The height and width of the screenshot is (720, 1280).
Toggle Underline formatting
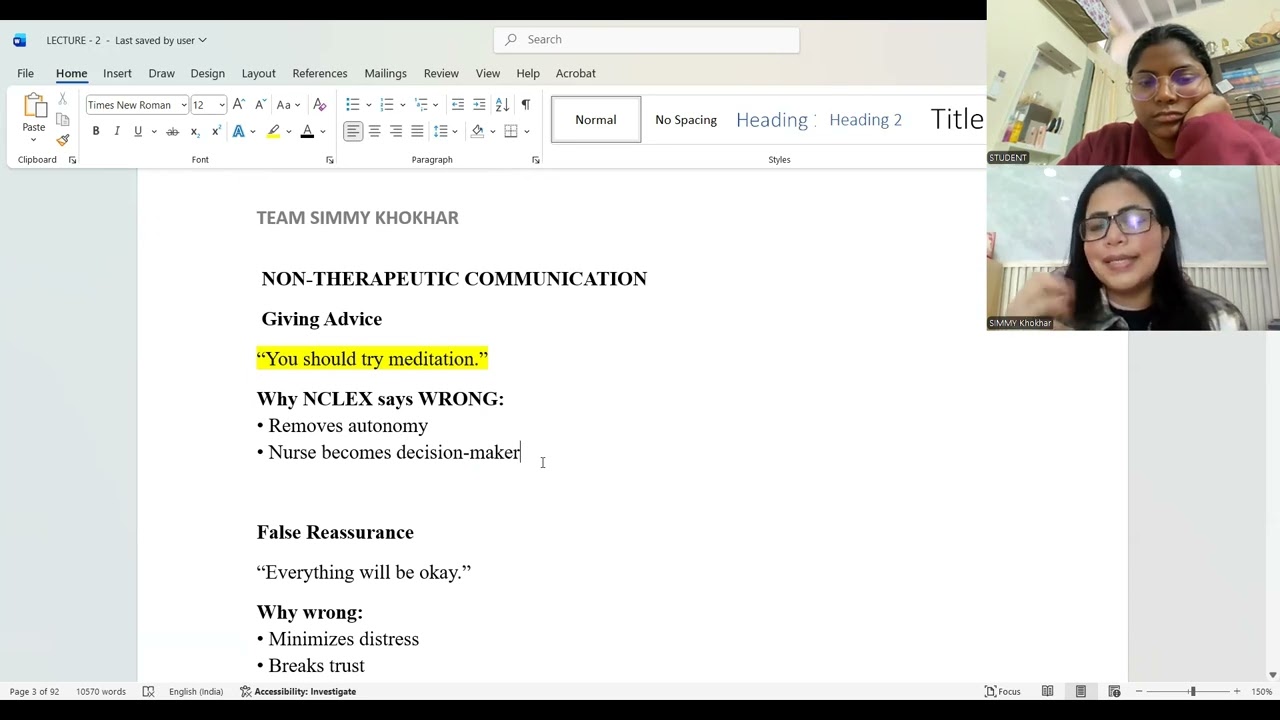pyautogui.click(x=138, y=131)
